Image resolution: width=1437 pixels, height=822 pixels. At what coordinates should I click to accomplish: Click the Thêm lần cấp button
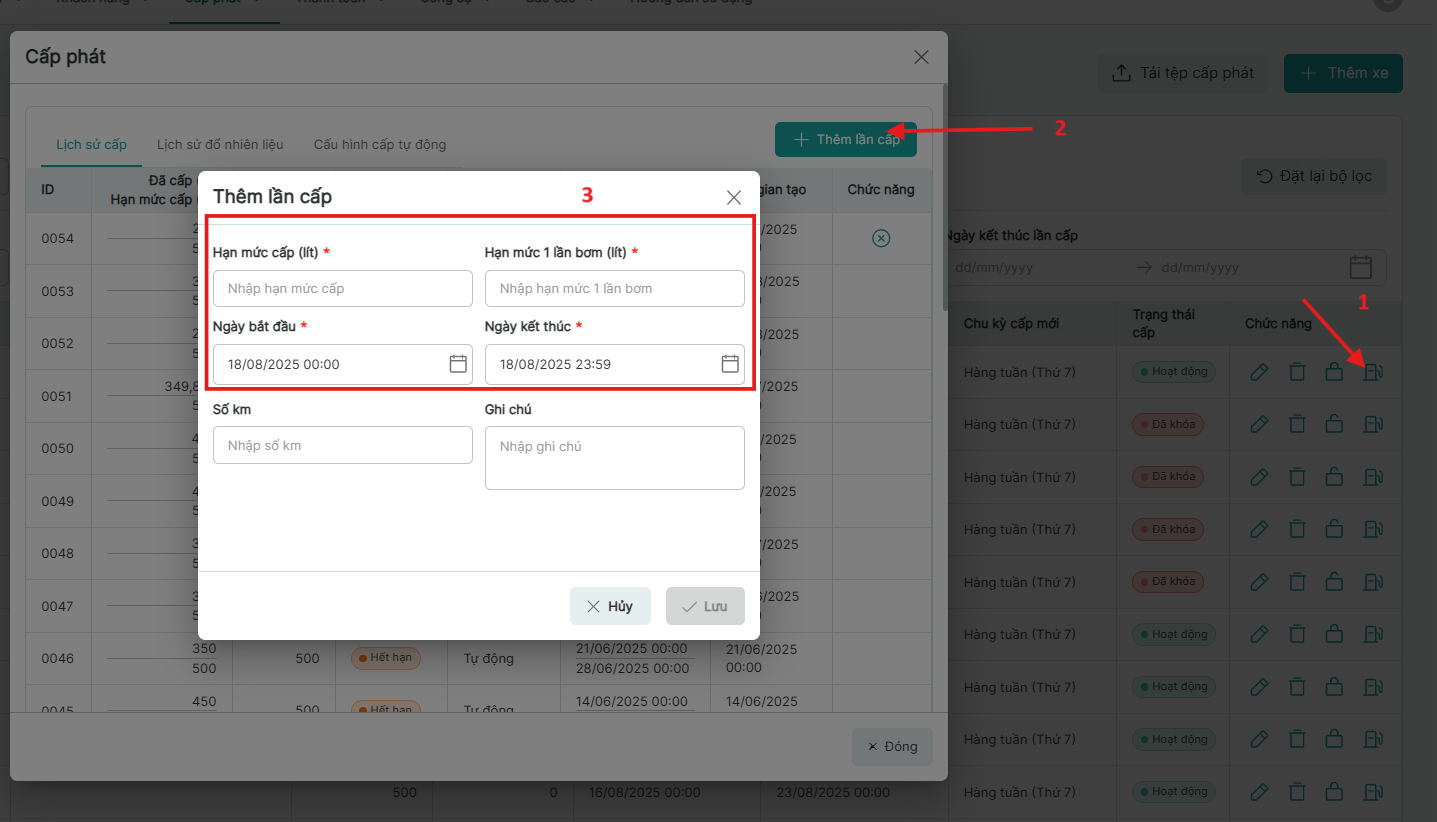846,140
